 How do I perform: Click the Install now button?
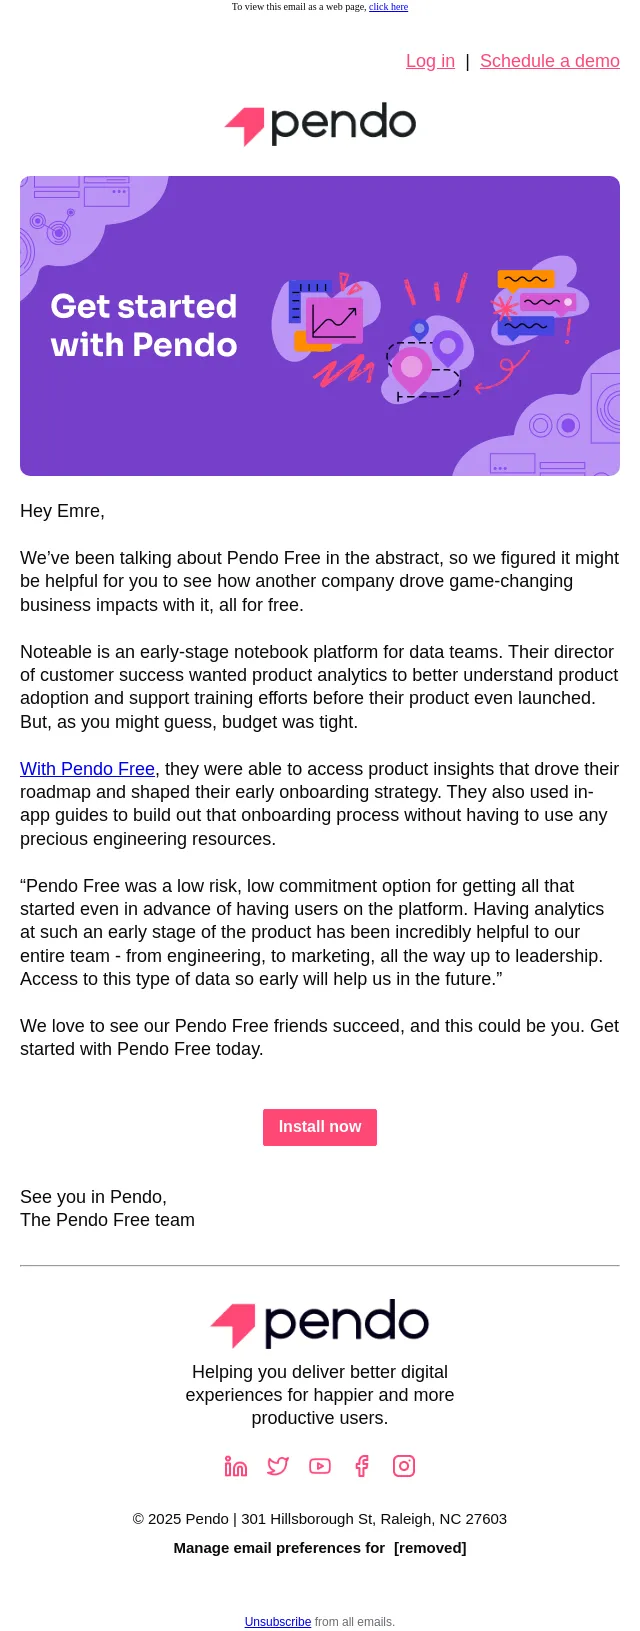[320, 1127]
